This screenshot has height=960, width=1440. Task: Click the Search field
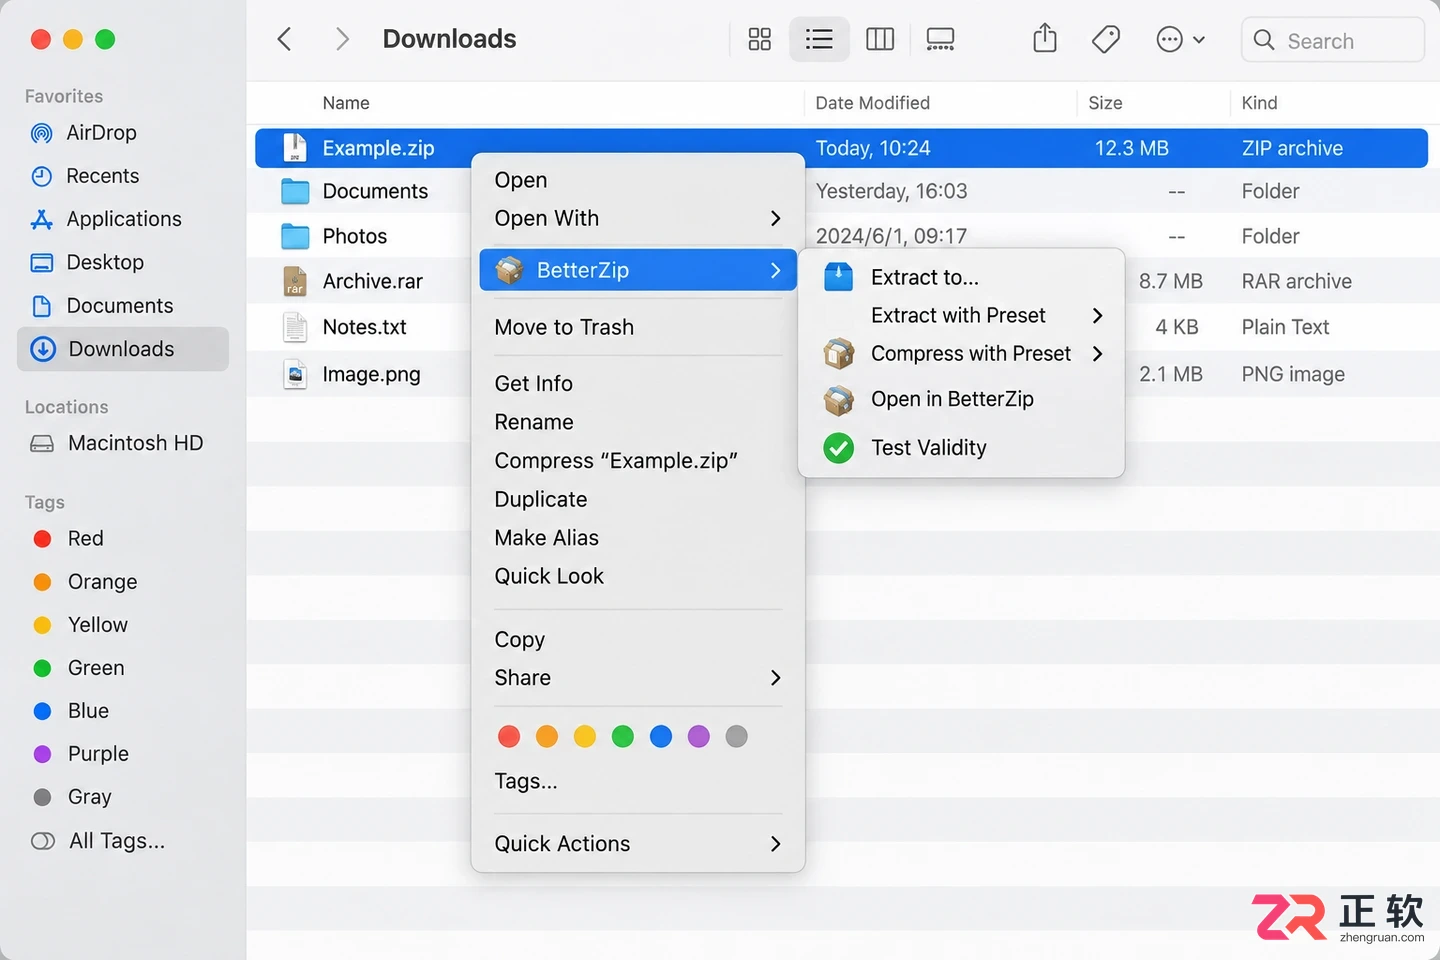(x=1333, y=40)
